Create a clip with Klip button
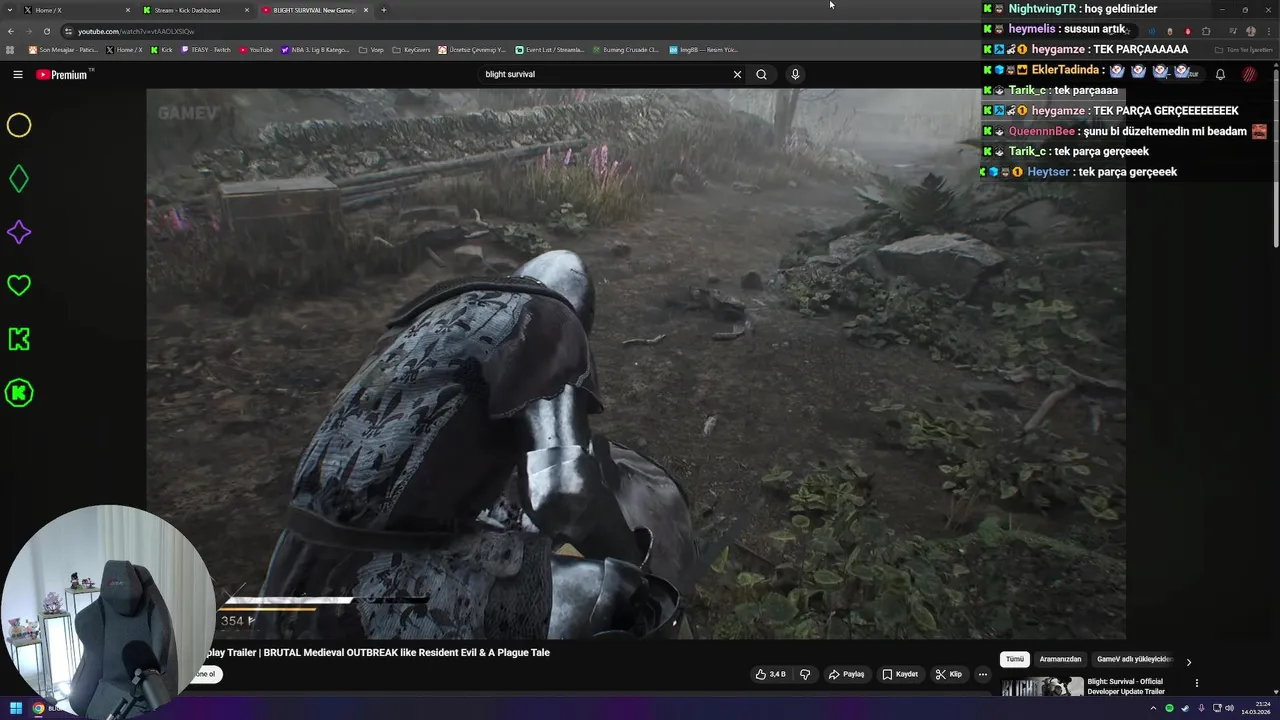Screen dimensions: 1280x720 949,674
